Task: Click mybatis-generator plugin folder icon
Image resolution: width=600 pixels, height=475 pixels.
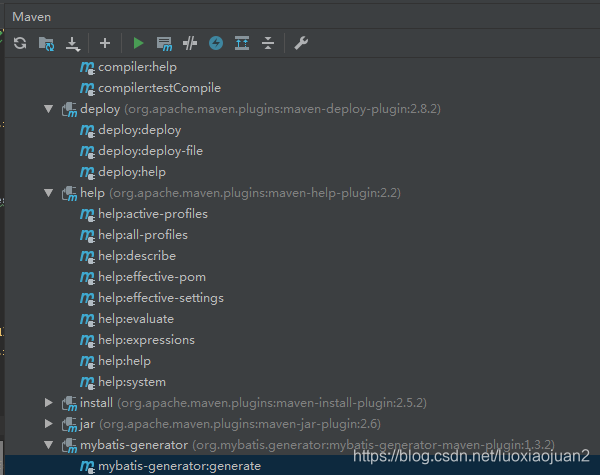Action: coord(69,445)
